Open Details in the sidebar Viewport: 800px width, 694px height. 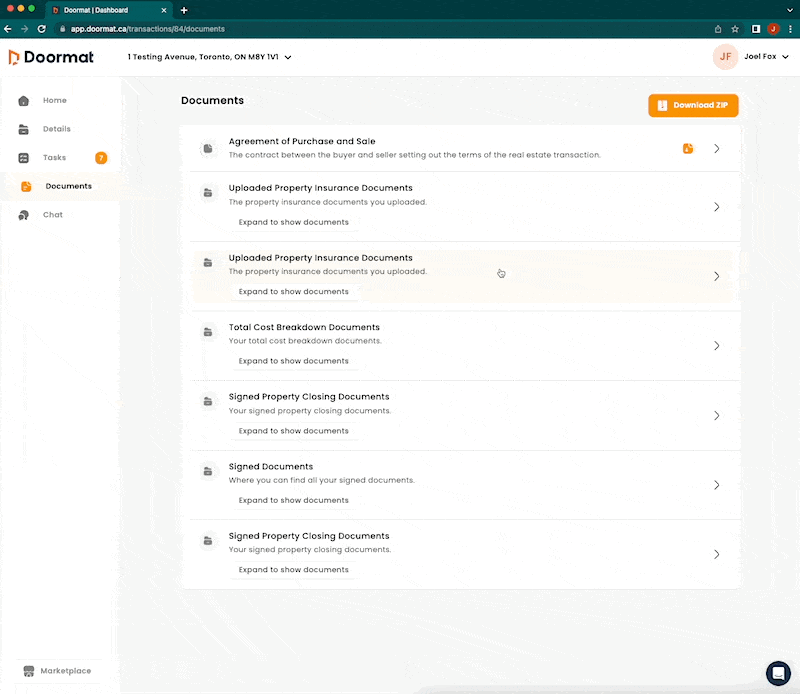tap(56, 129)
